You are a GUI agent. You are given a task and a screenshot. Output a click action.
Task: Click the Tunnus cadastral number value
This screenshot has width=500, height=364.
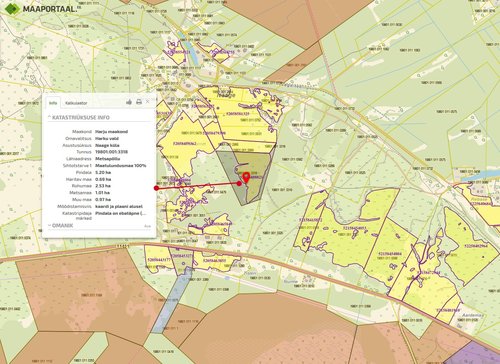click(111, 152)
